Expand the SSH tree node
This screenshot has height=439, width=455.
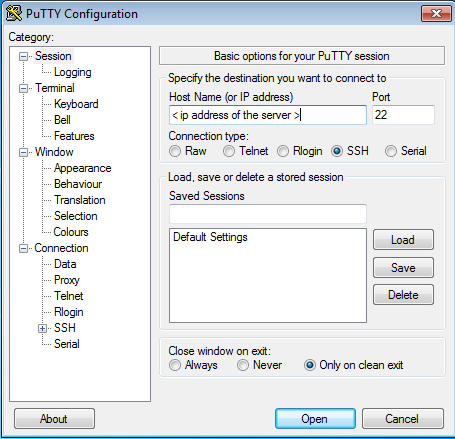coord(42,328)
